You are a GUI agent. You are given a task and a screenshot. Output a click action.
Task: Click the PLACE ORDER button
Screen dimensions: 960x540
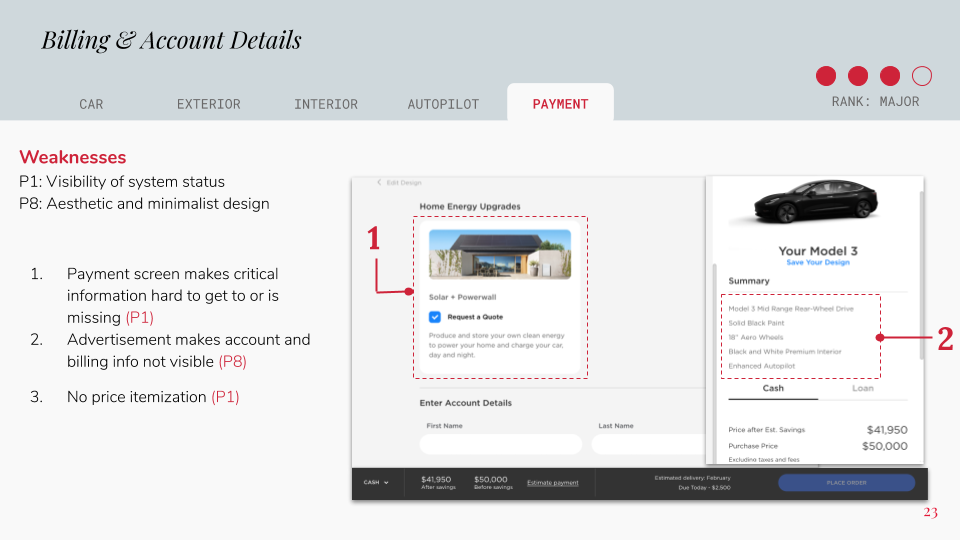[847, 482]
